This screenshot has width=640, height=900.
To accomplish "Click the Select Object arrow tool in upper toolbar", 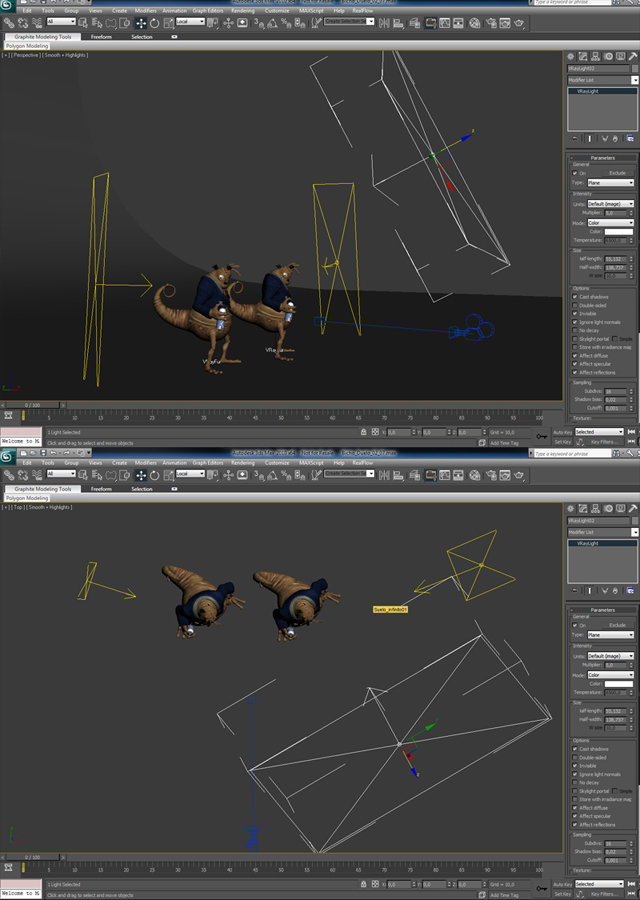I will 83,24.
